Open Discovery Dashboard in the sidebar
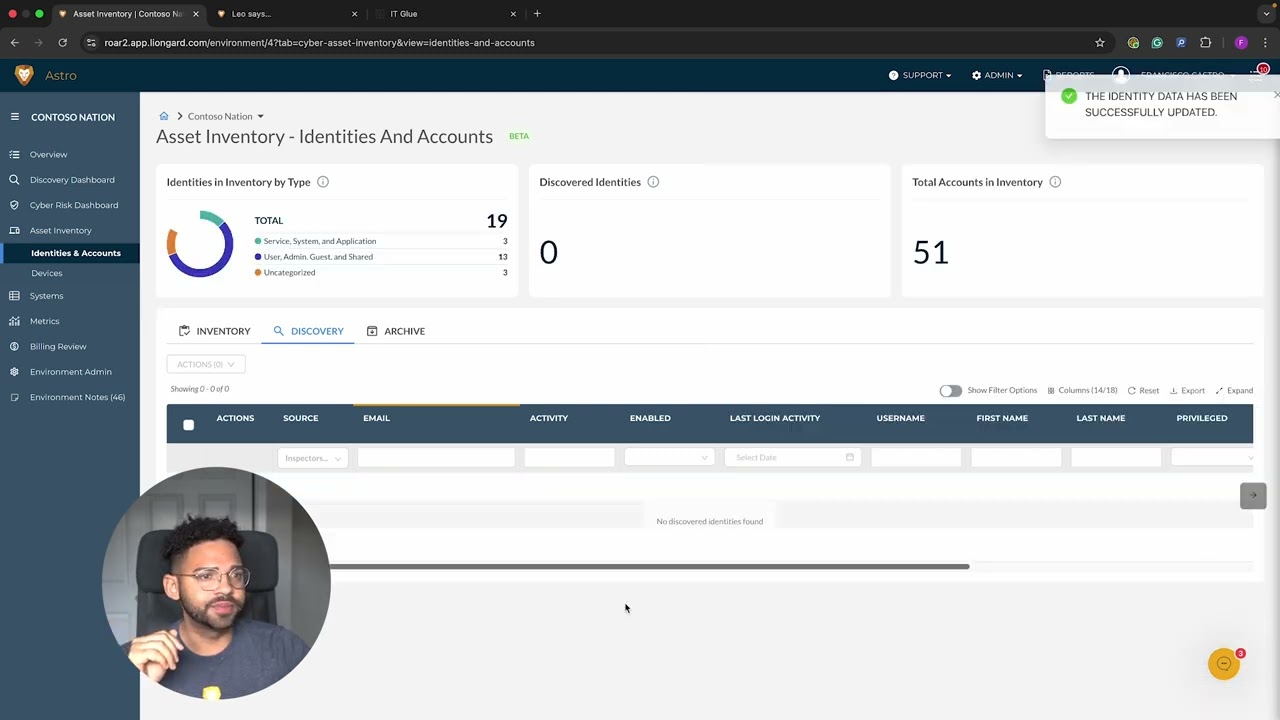Image resolution: width=1280 pixels, height=720 pixels. point(72,180)
